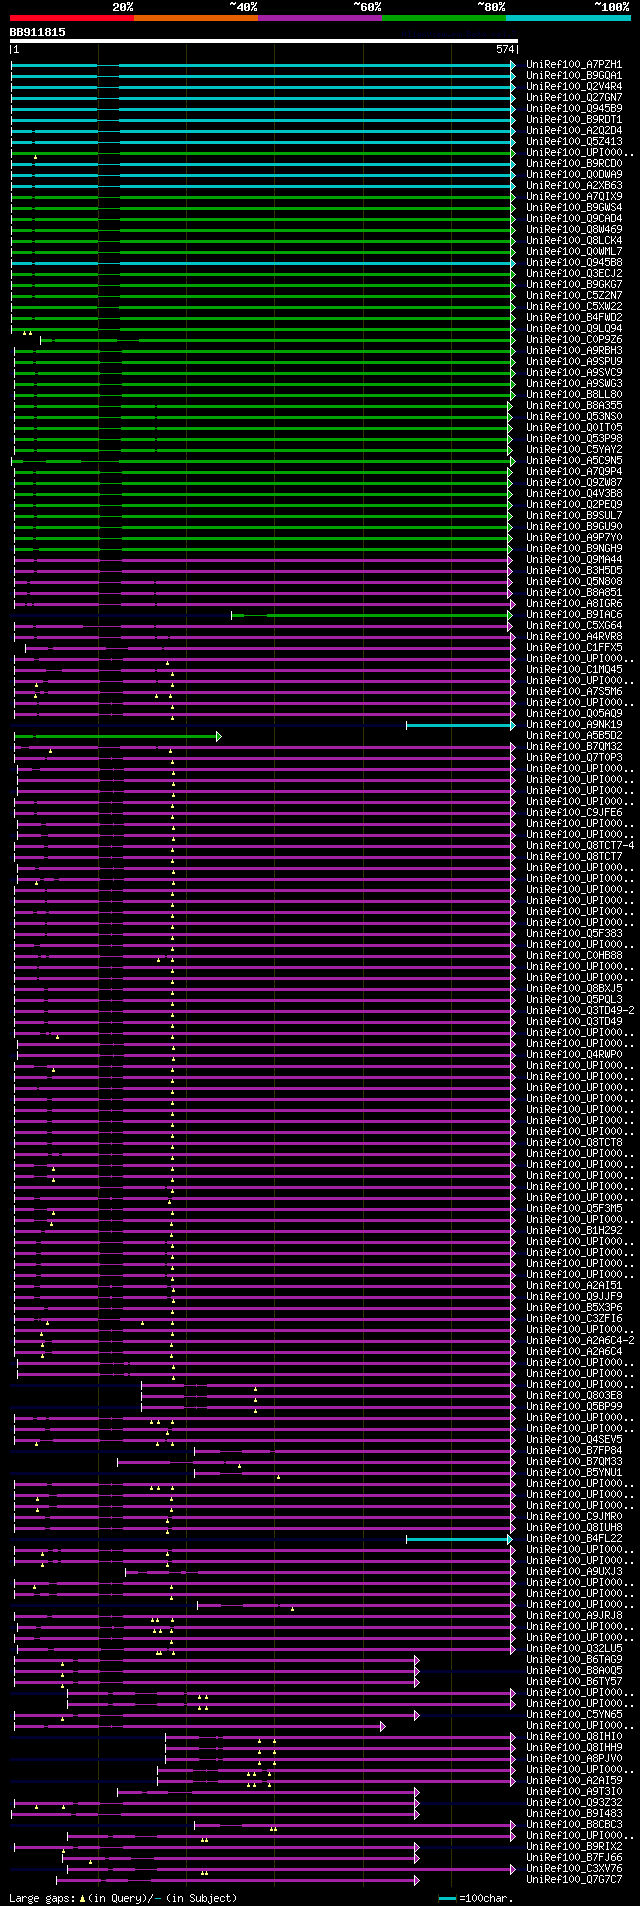Click the UniRef100_C5Z2N7 label
This screenshot has height=1906, width=640.
tap(574, 295)
